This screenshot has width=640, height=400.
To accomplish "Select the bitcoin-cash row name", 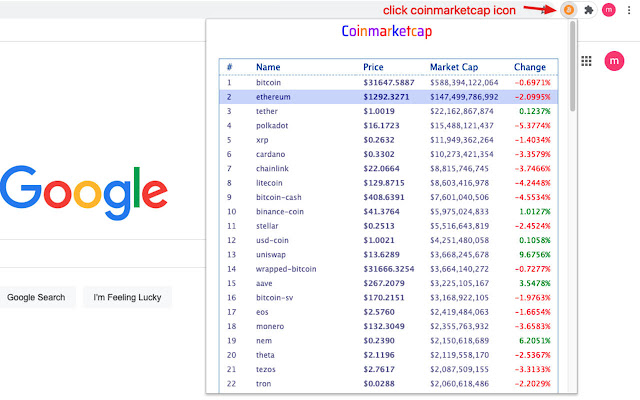I will [278, 197].
